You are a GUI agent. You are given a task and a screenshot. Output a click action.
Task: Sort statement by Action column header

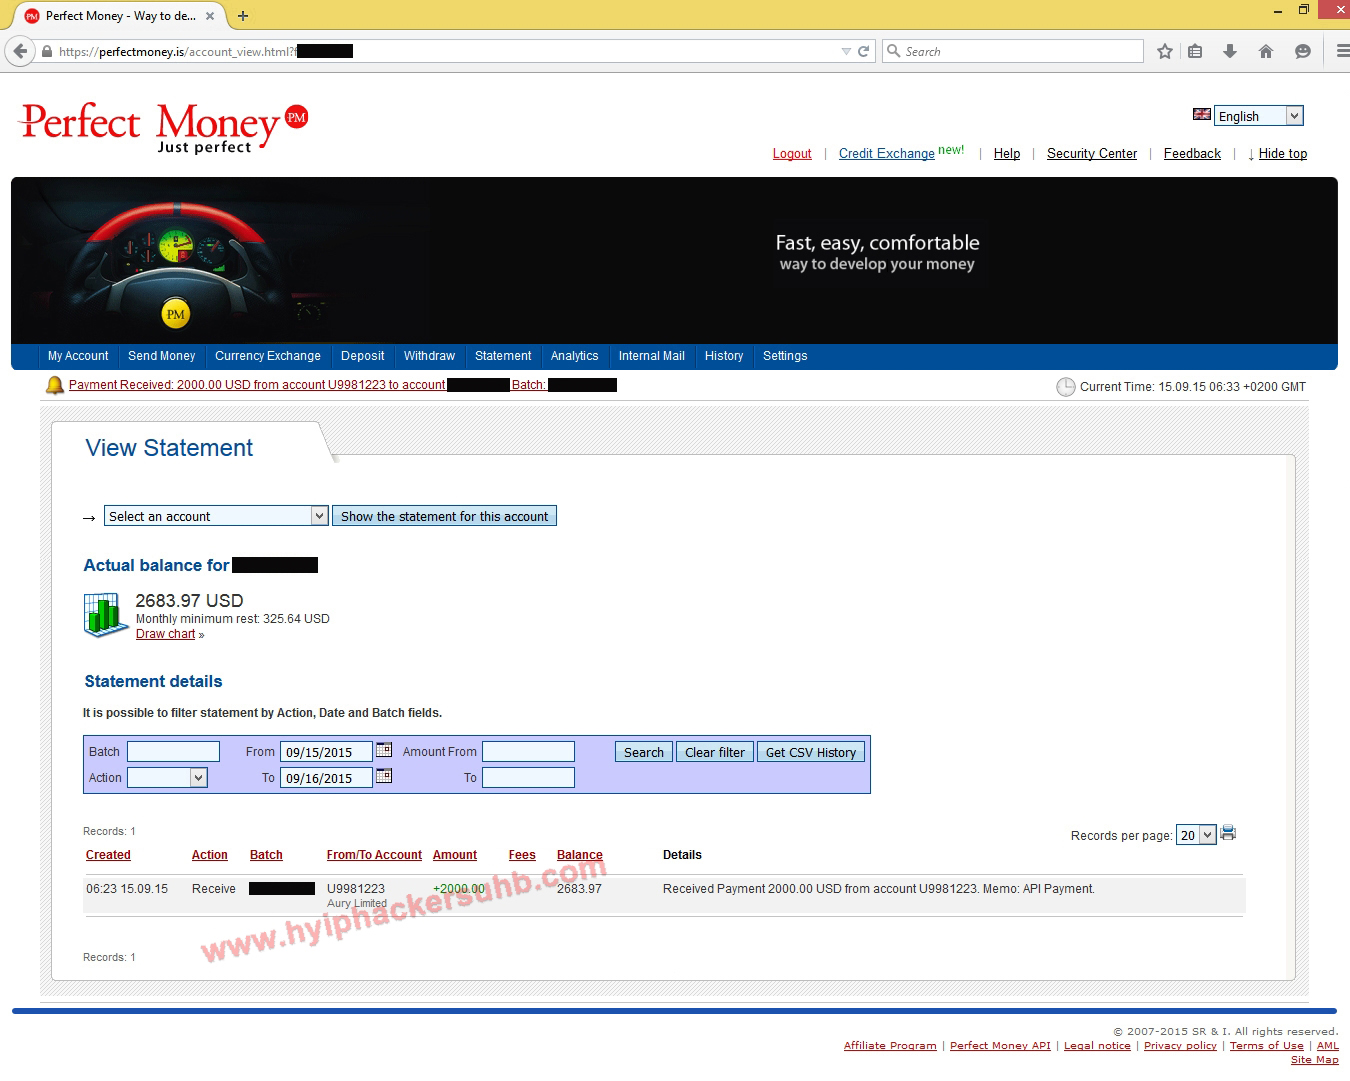(210, 855)
